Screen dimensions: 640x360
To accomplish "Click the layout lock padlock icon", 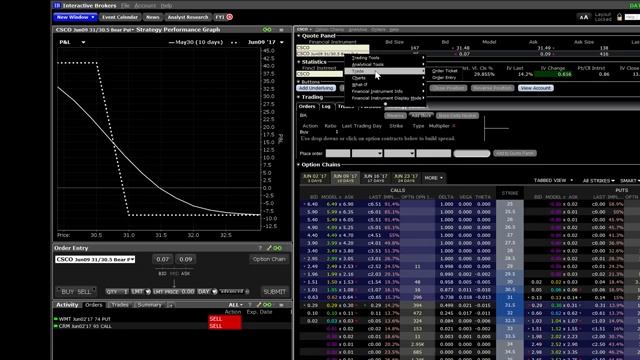I will point(619,17).
